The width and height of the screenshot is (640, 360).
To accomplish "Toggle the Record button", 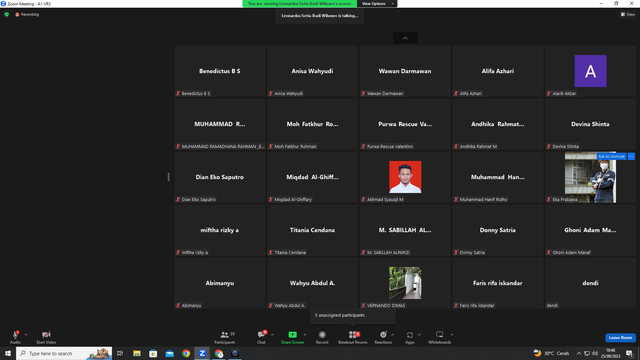I will [322, 337].
